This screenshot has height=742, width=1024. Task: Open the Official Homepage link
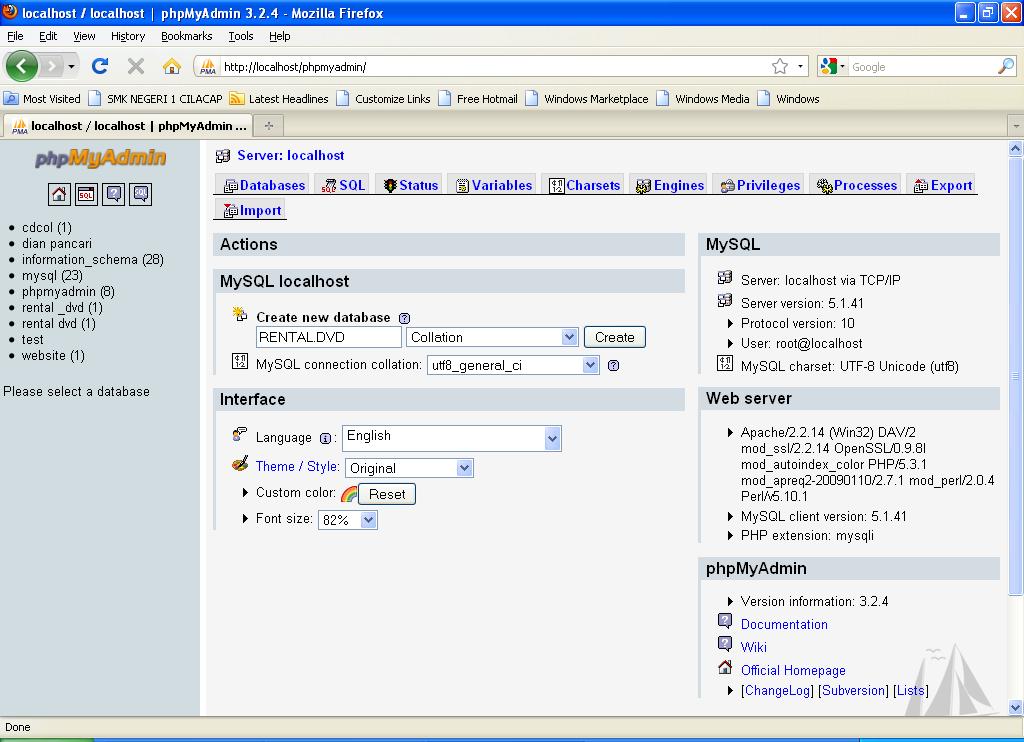tap(793, 670)
